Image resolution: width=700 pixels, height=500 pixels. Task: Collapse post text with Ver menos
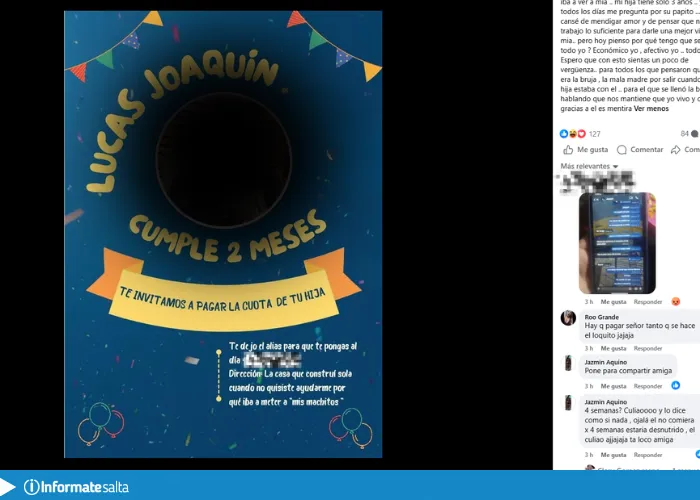[651, 108]
